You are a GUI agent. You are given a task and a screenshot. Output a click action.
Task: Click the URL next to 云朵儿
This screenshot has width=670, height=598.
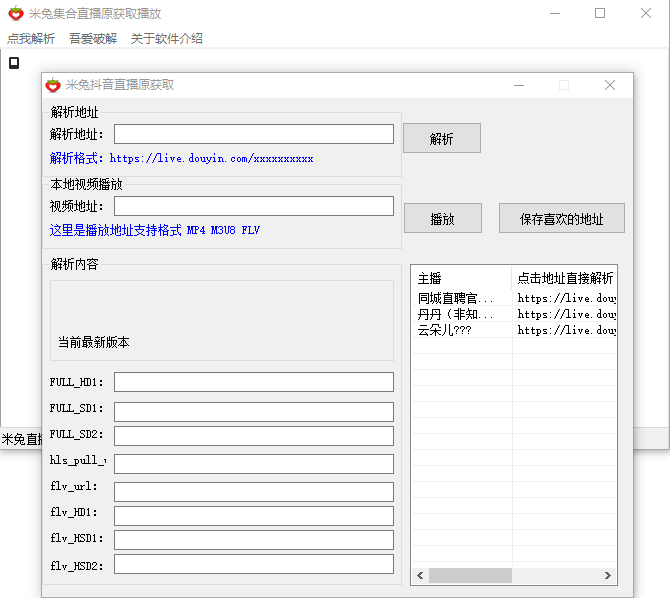[x=566, y=330]
